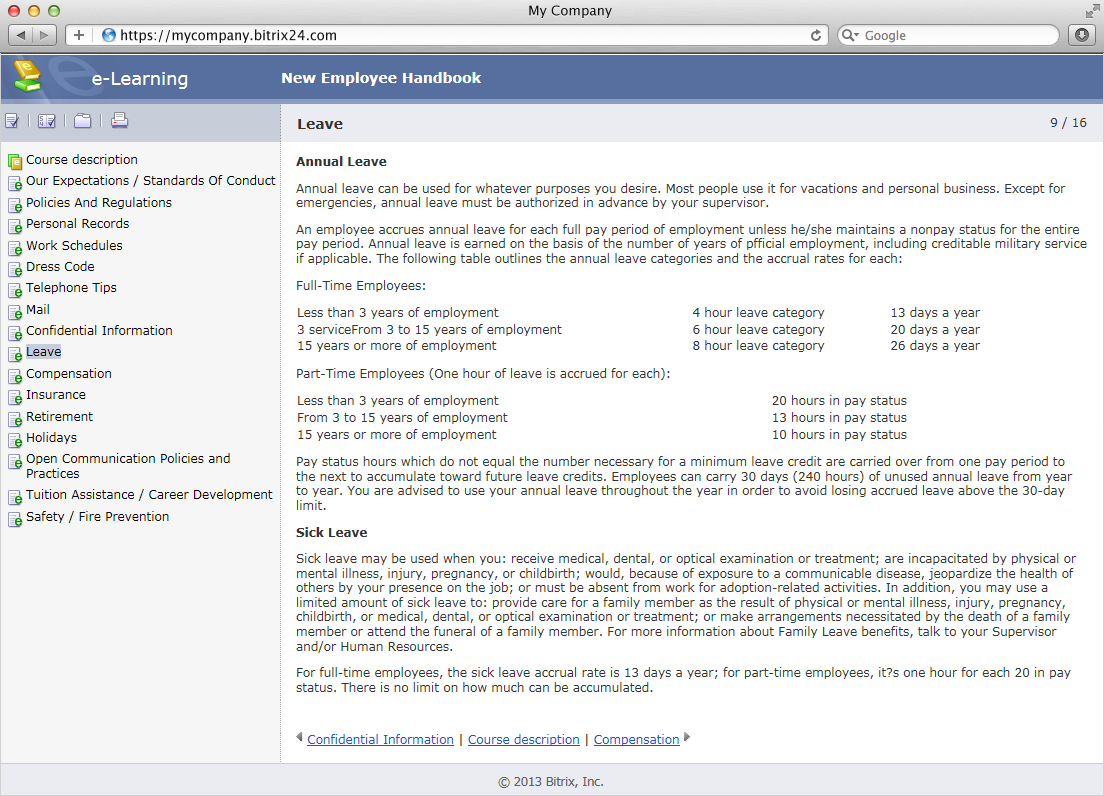Select Safety / Fire Prevention in sidebar
The height and width of the screenshot is (796, 1104).
(97, 517)
